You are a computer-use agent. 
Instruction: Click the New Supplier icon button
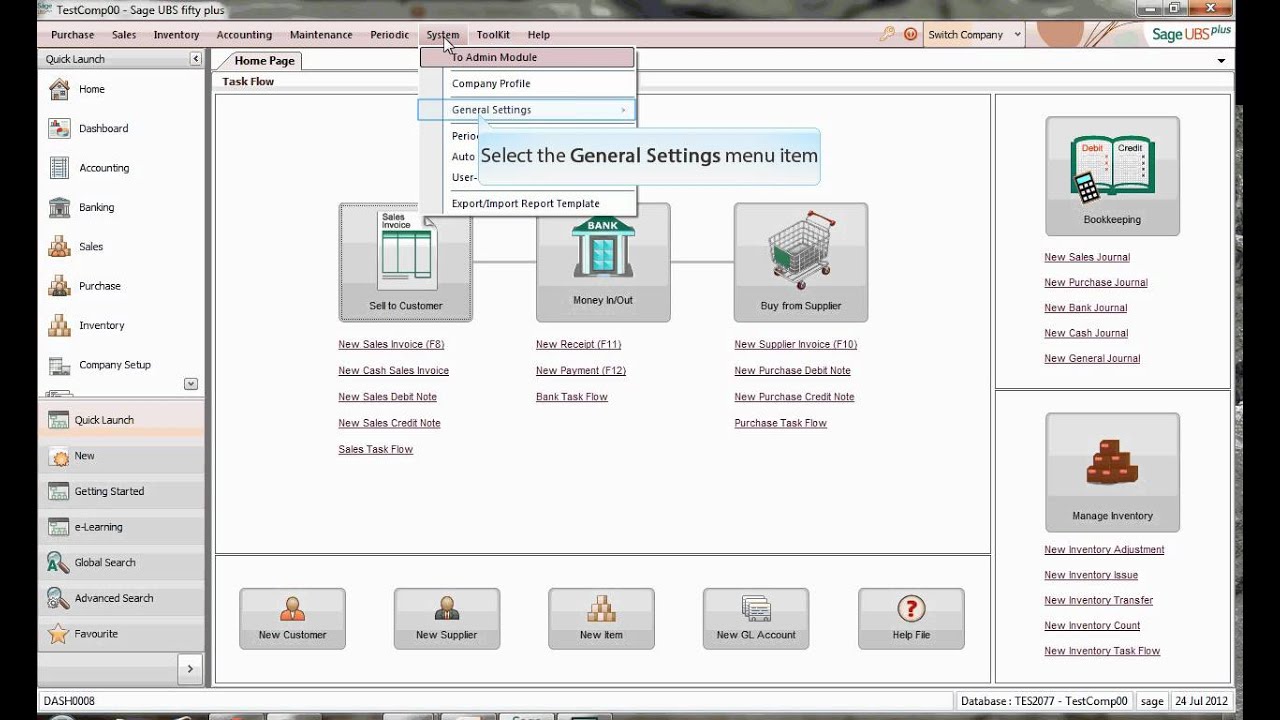[x=446, y=618]
